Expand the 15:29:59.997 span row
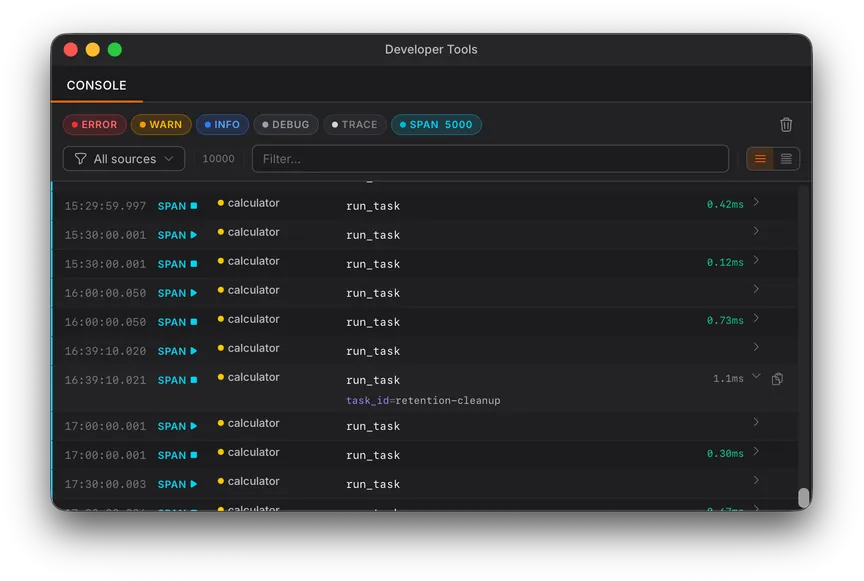Viewport: 864px width, 581px height. [756, 202]
